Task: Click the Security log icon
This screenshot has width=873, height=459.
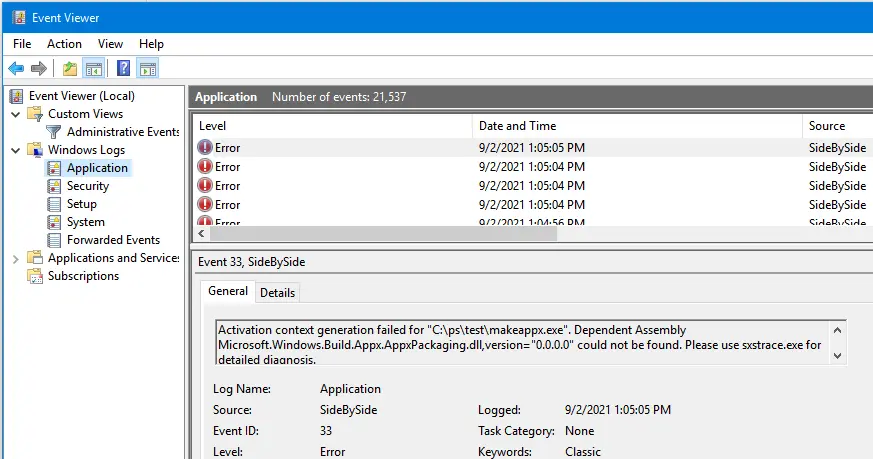Action: point(54,186)
